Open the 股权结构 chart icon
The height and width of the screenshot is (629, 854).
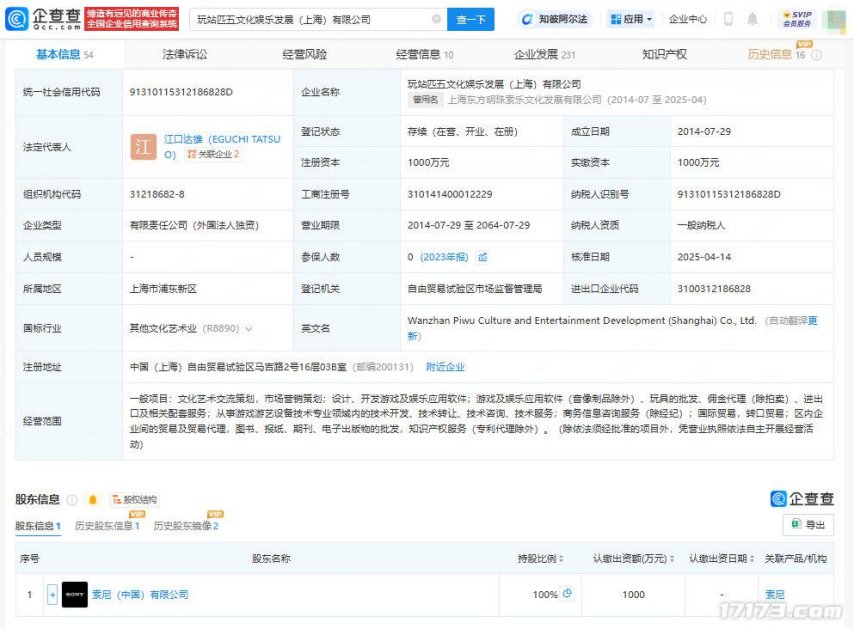tap(134, 499)
